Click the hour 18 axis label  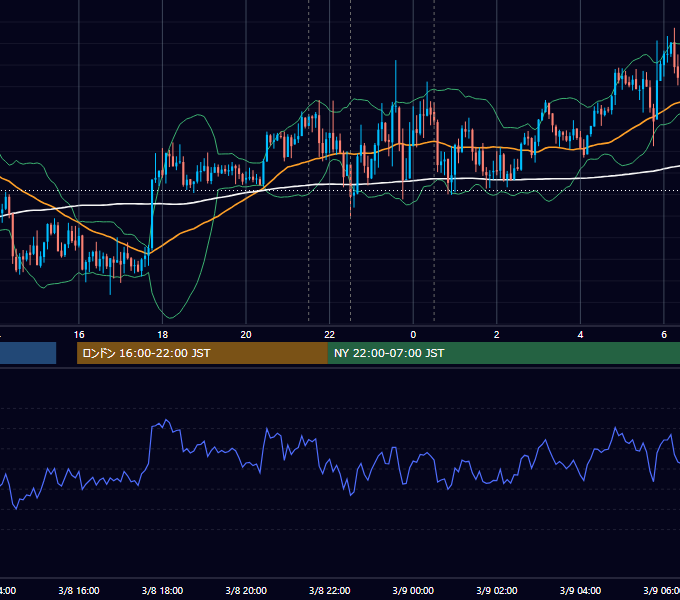[x=163, y=335]
